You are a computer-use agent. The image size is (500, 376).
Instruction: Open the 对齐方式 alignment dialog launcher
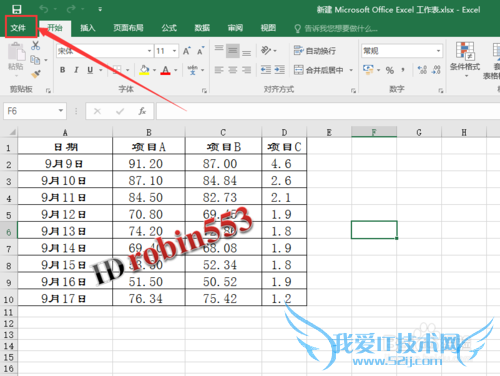[353, 91]
